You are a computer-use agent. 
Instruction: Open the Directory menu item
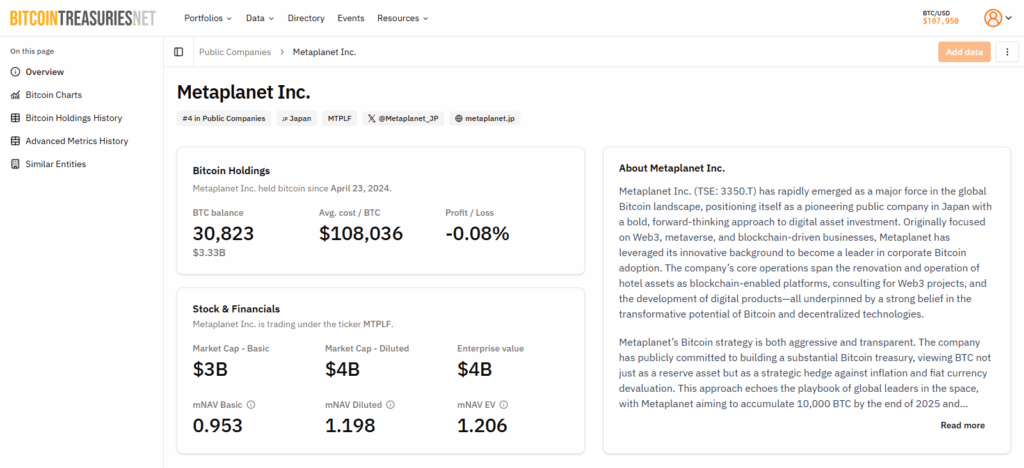(306, 18)
